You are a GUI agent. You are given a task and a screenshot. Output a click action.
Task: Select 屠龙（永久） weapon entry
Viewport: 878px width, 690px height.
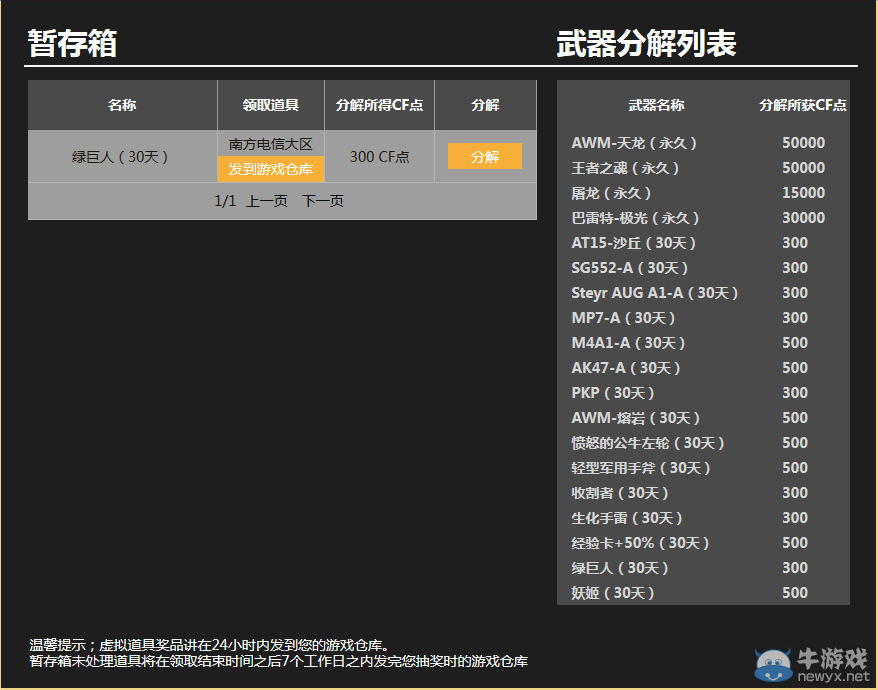point(602,192)
